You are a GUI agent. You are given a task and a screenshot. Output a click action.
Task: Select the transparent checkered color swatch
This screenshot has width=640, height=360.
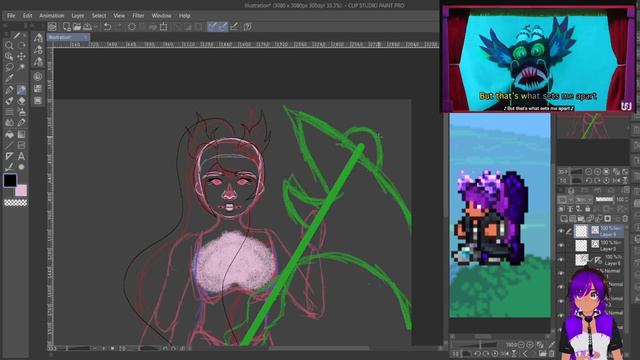[16, 202]
